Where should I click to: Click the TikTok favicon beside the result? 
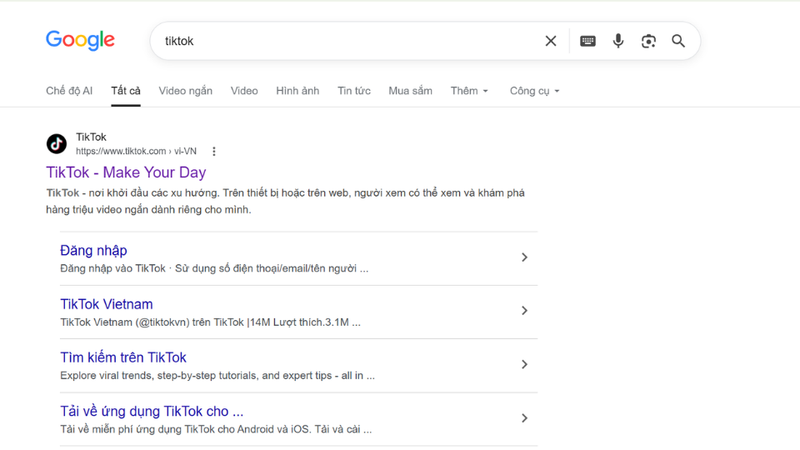[x=57, y=144]
